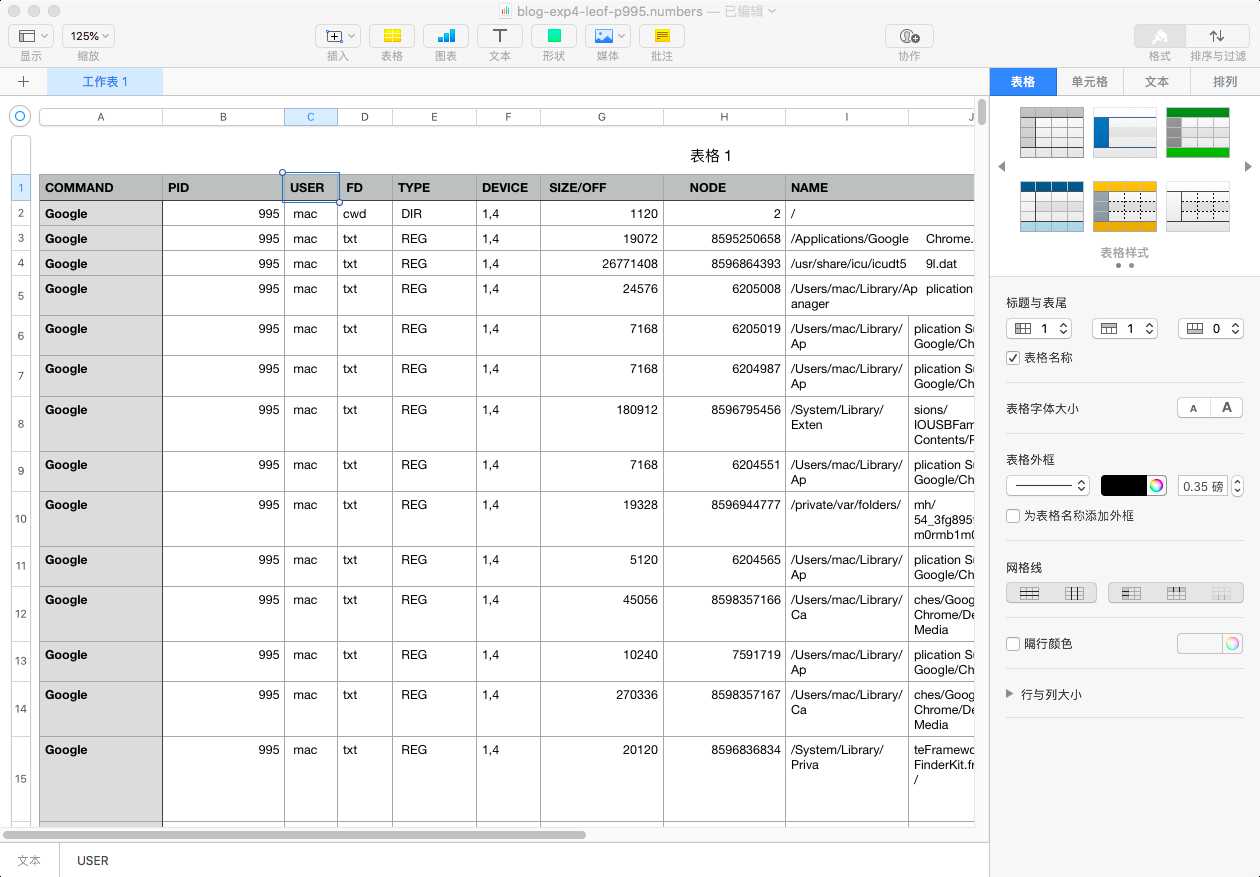Open the document title dropdown arrow
The image size is (1260, 877).
coord(772,11)
